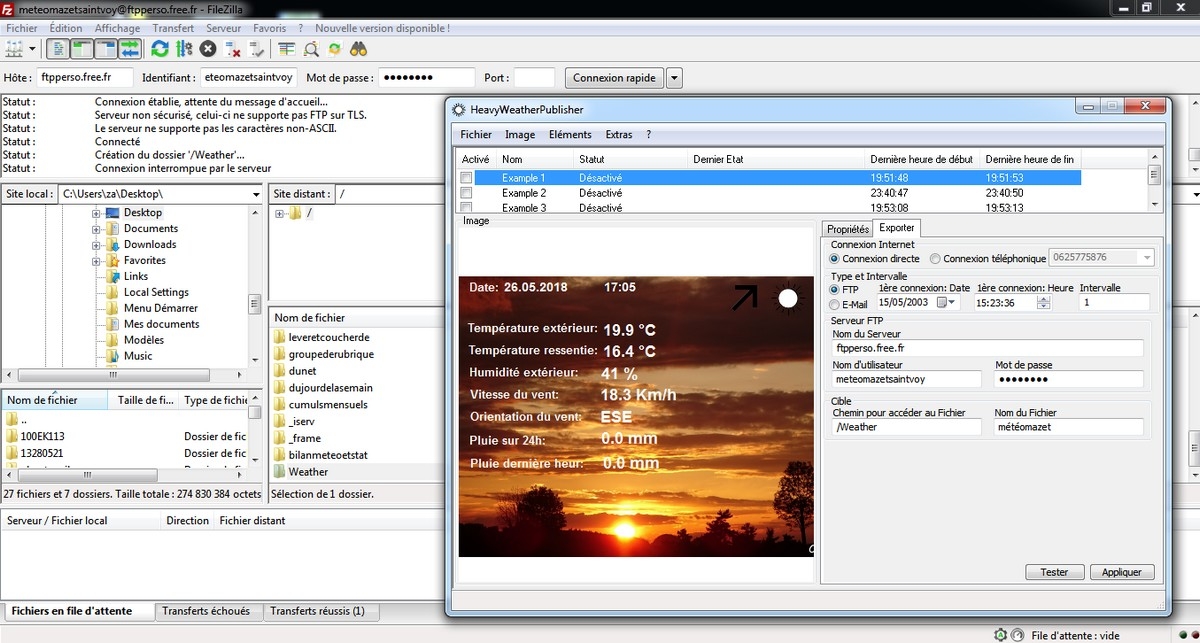Viewport: 1200px width, 643px height.
Task: Switch to the Transferts échoués tab
Action: tap(207, 611)
